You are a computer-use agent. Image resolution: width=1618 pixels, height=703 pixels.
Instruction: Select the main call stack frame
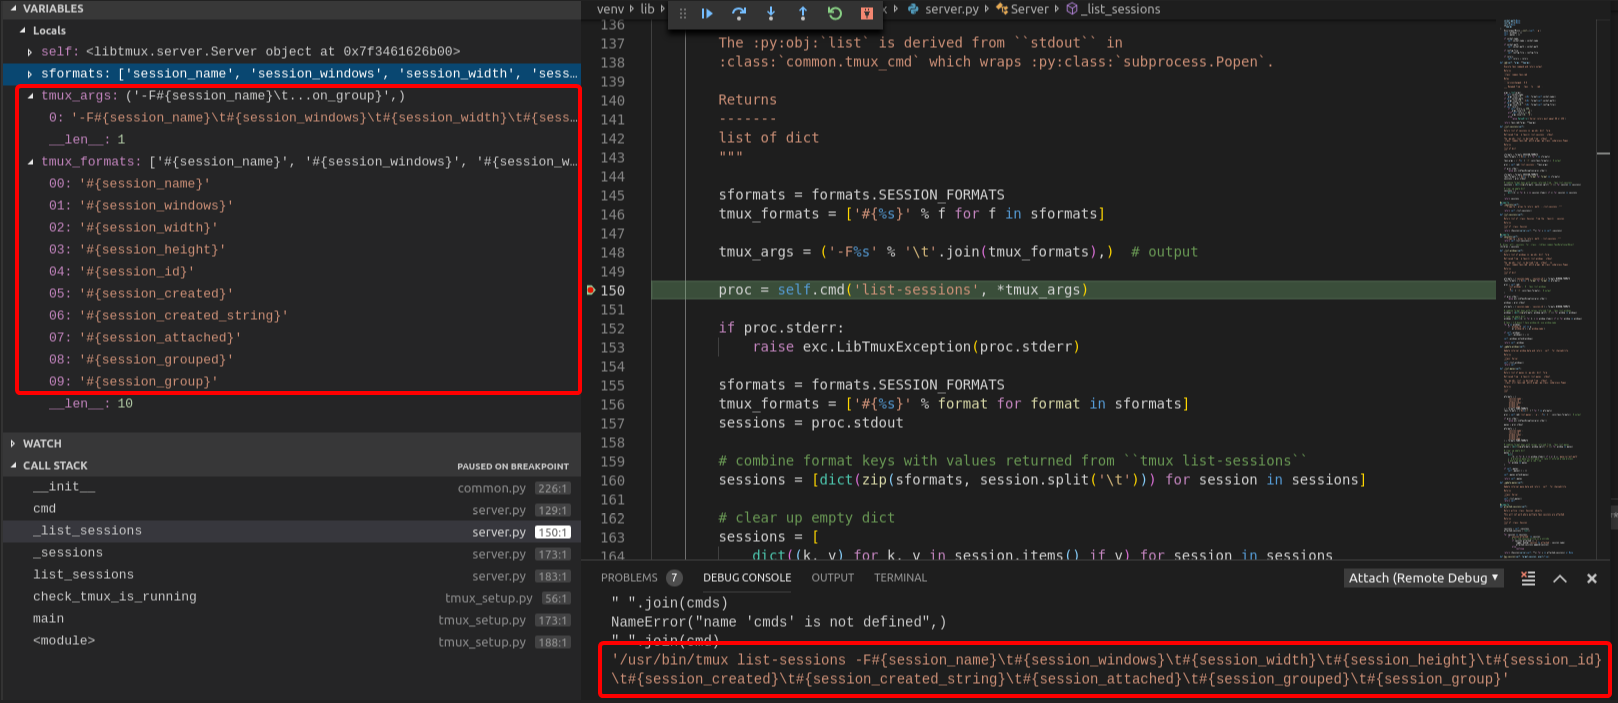pyautogui.click(x=291, y=619)
